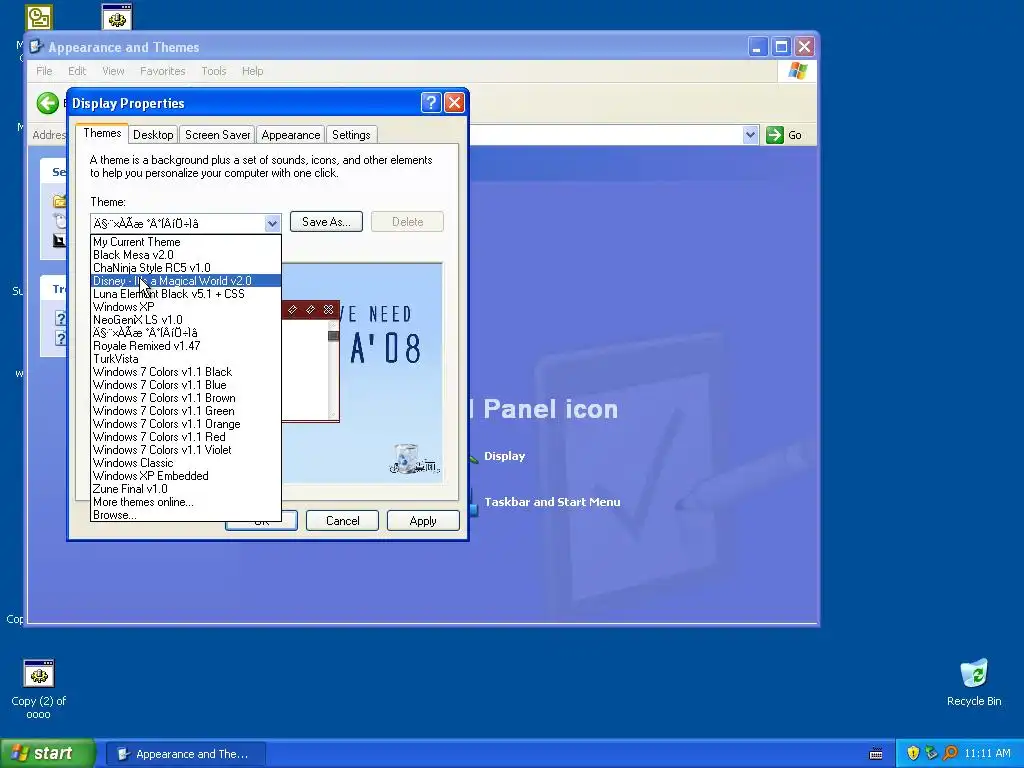The width and height of the screenshot is (1024, 768).
Task: Click the Start button
Action: click(x=48, y=753)
